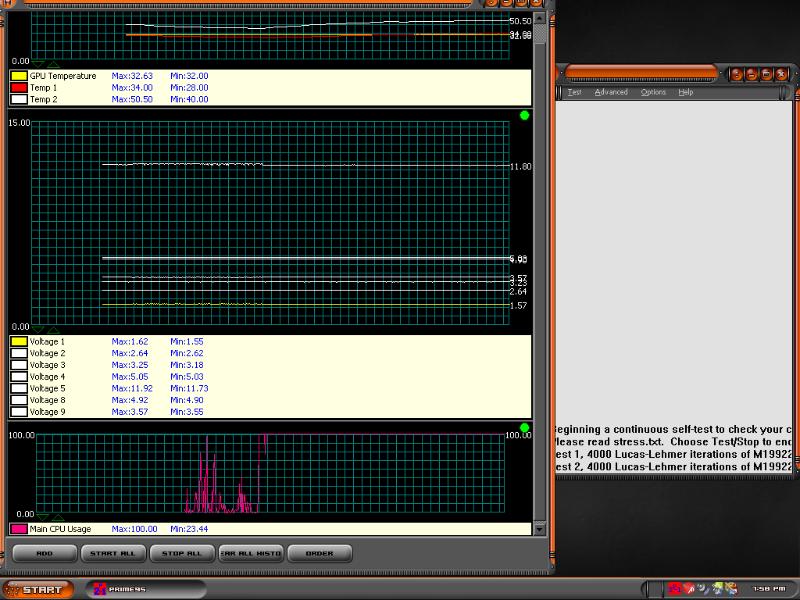Click the green status dot on CPU graph

click(x=525, y=428)
